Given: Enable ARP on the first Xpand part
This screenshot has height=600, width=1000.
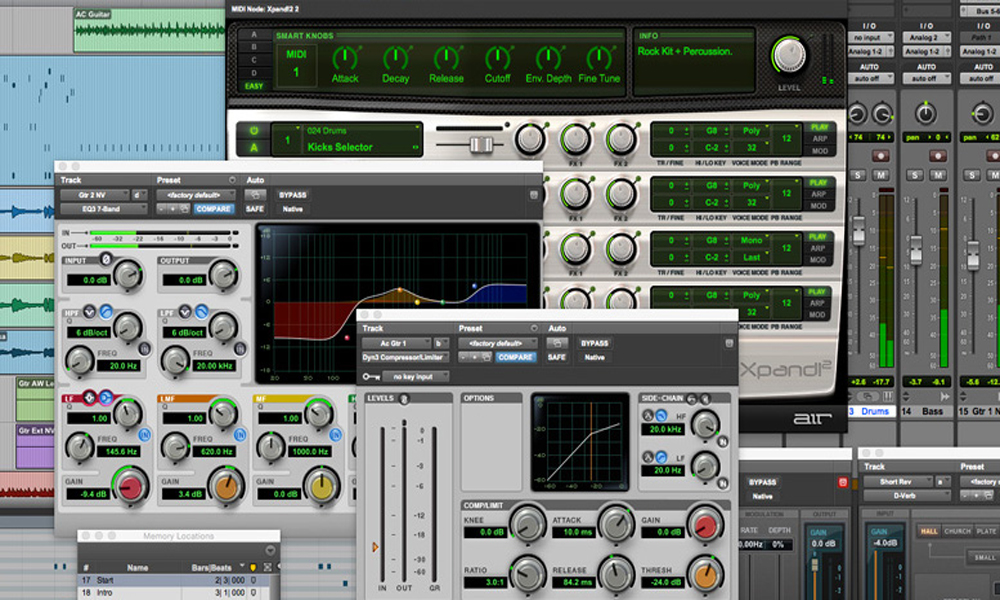Looking at the screenshot, I should (819, 140).
